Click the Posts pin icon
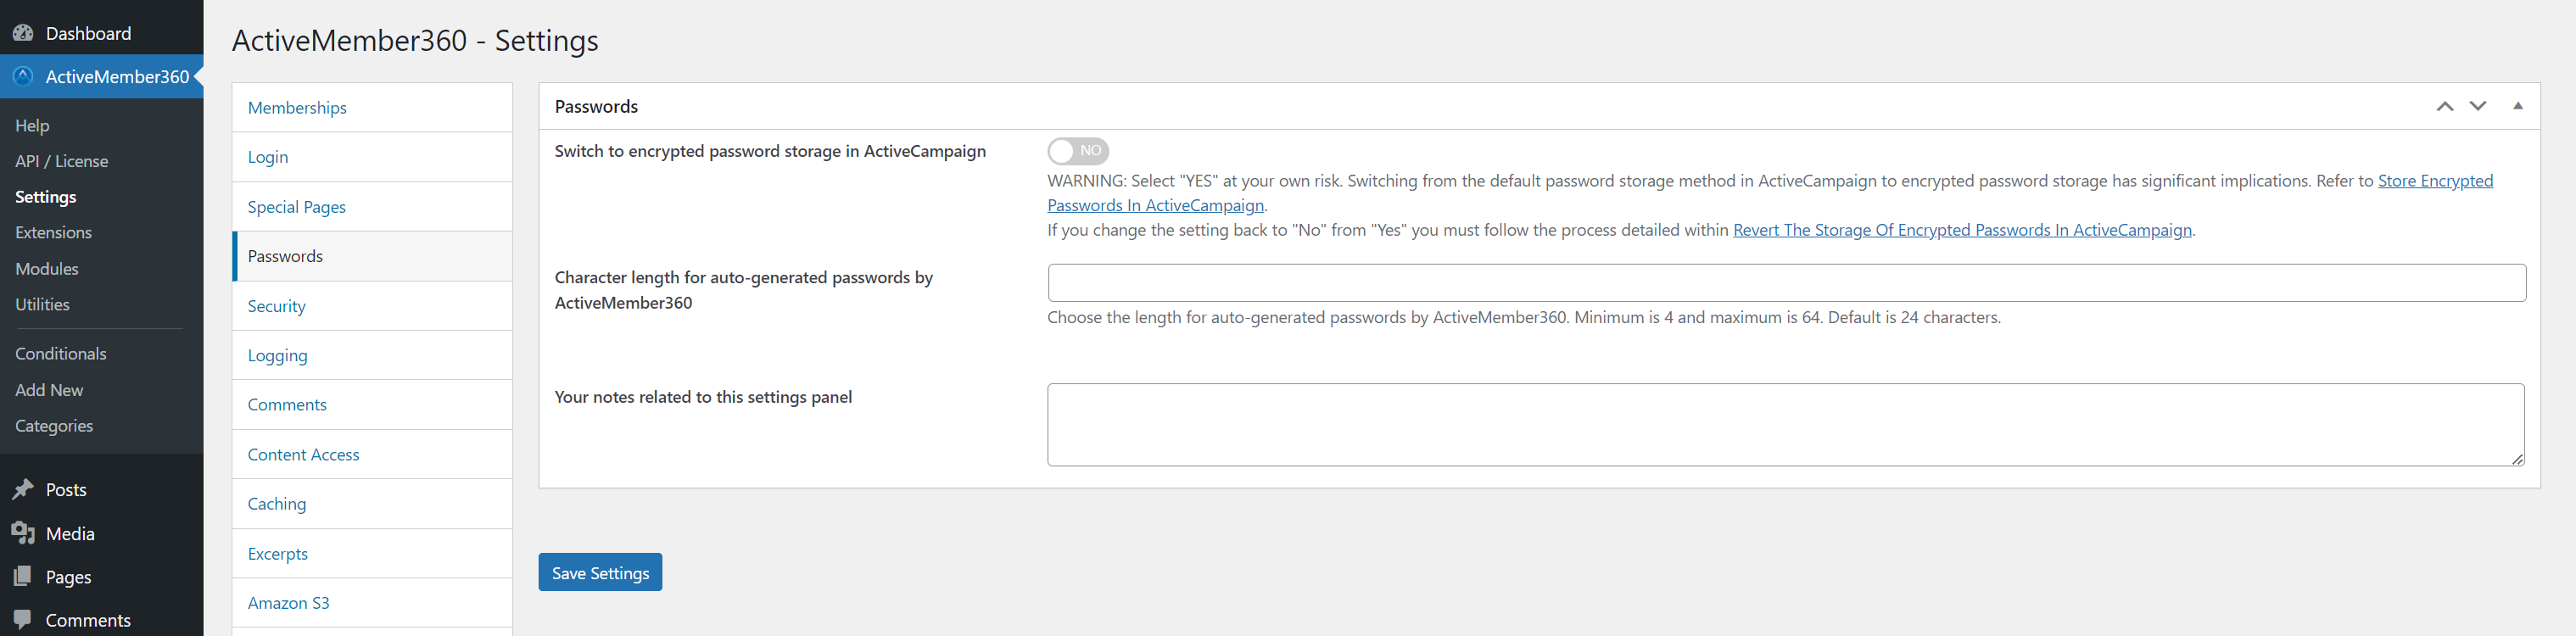This screenshot has width=2576, height=636. 24,489
